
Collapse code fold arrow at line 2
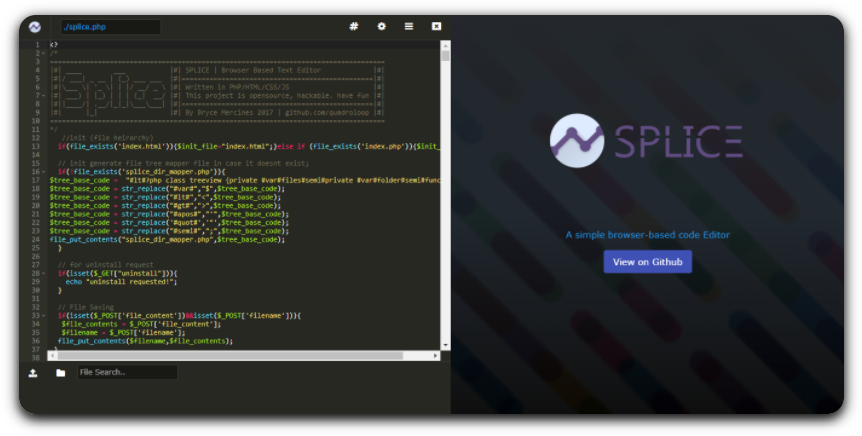point(44,53)
